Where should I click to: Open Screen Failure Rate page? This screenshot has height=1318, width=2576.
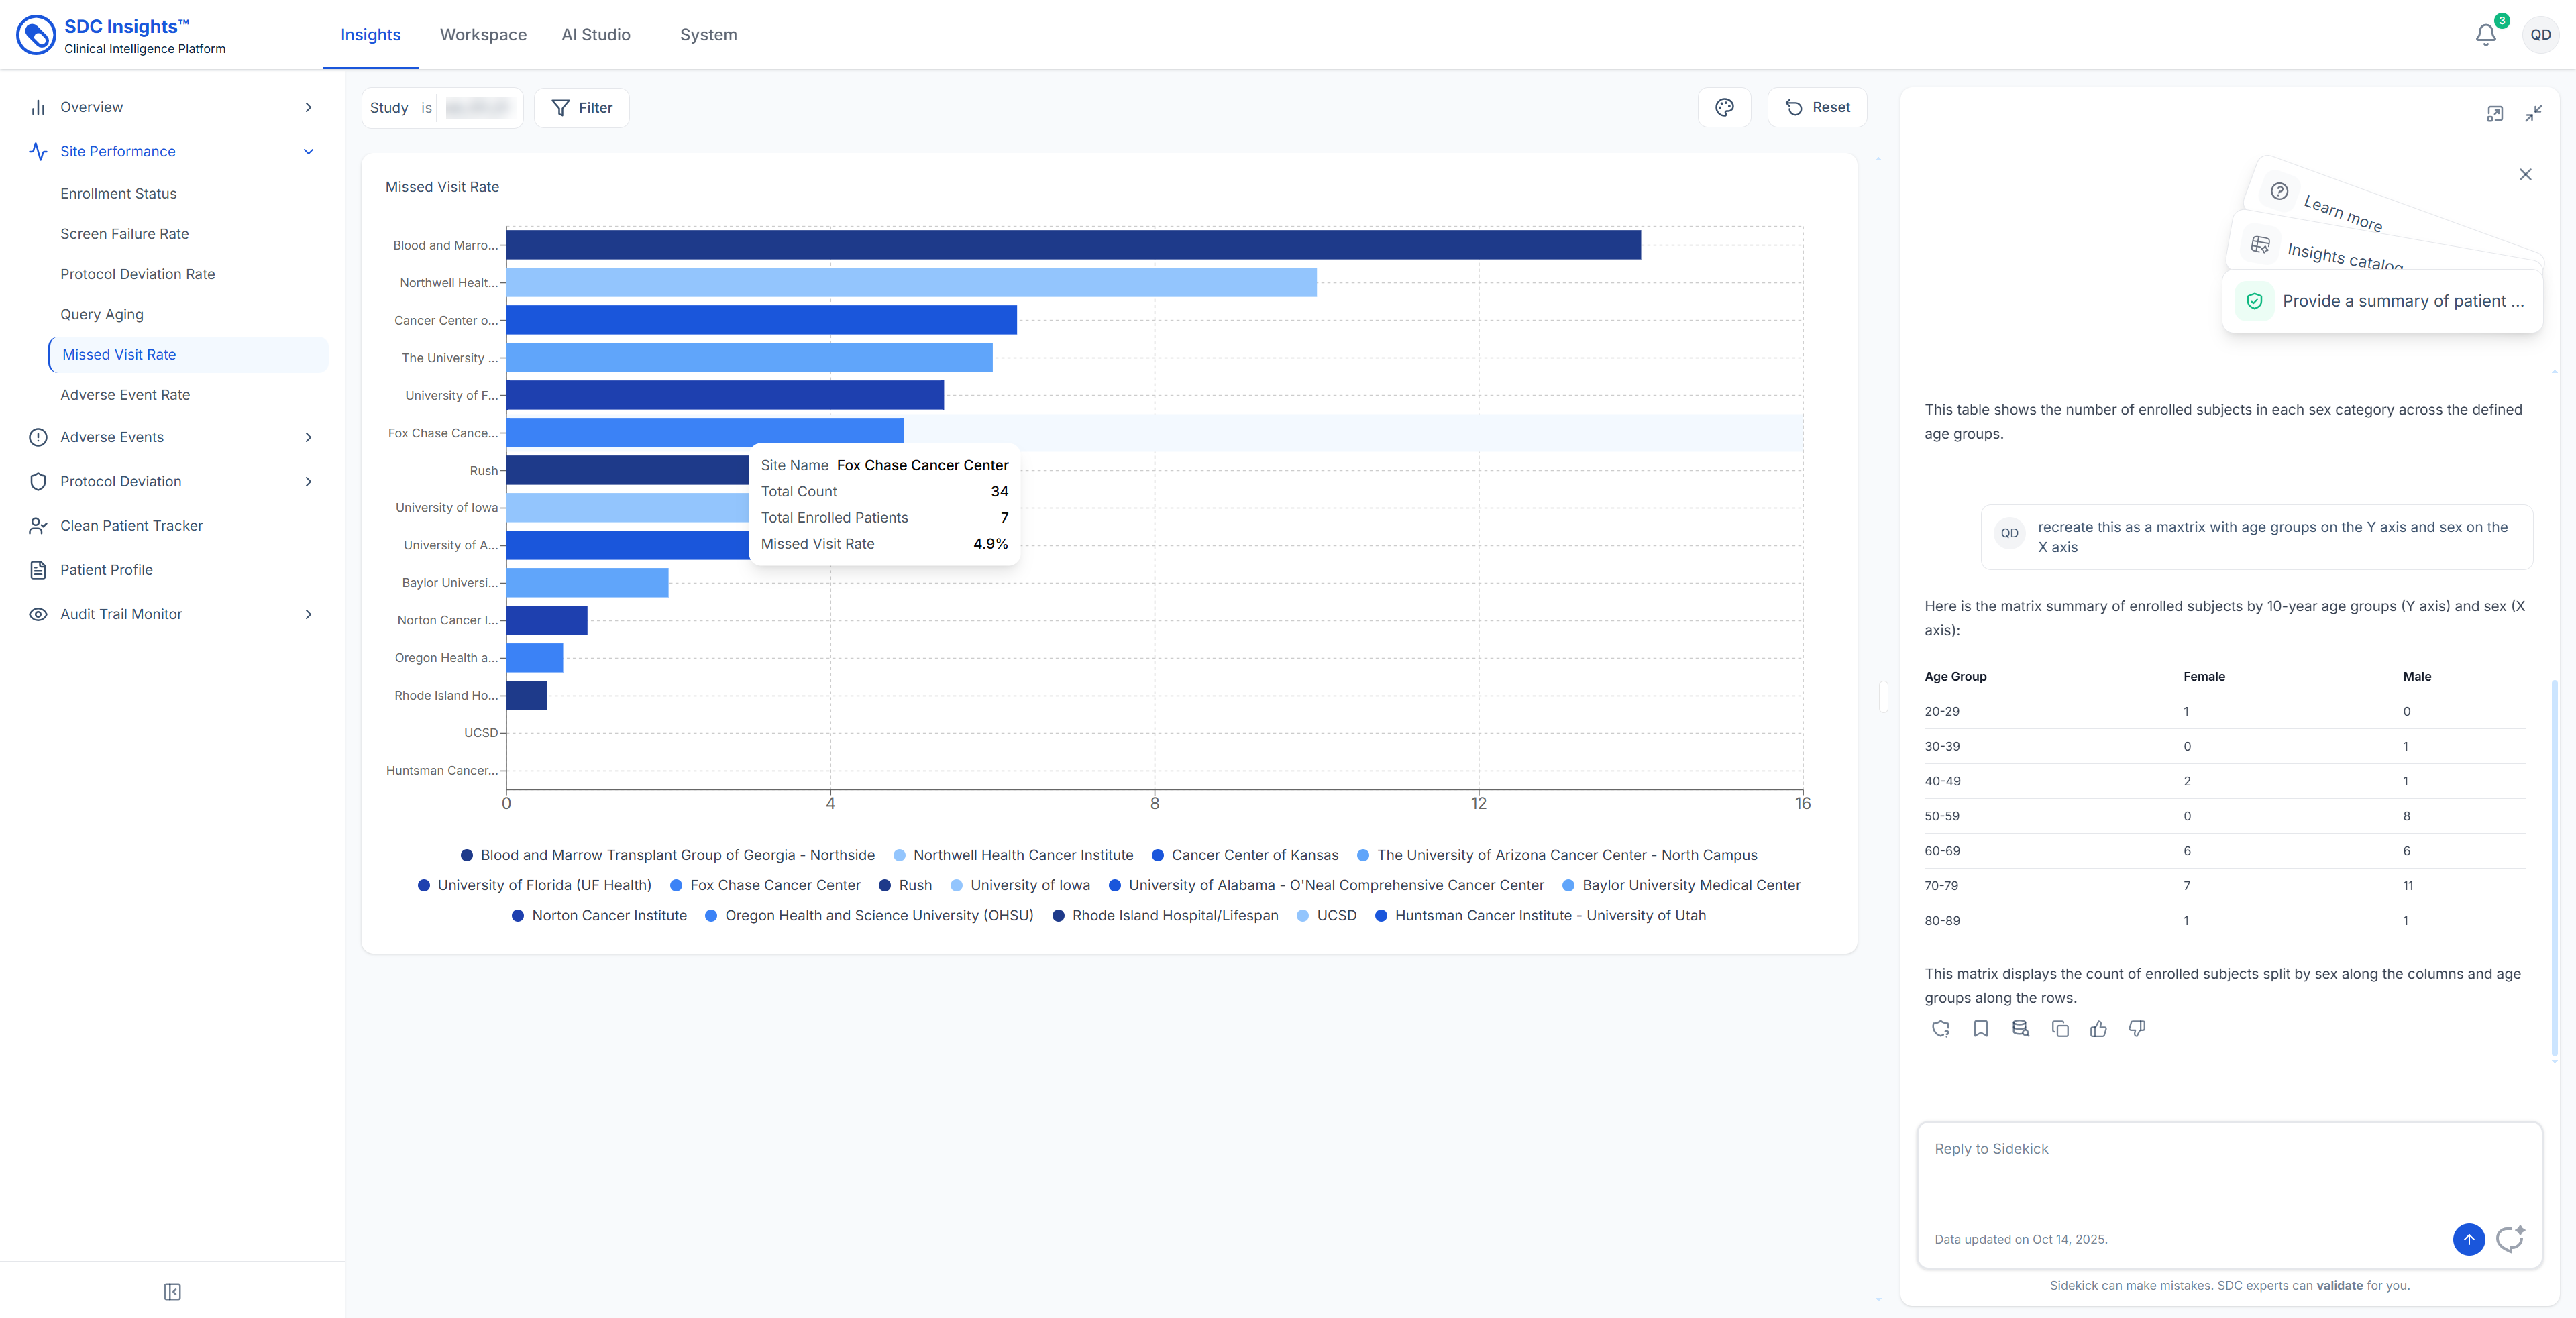click(124, 234)
